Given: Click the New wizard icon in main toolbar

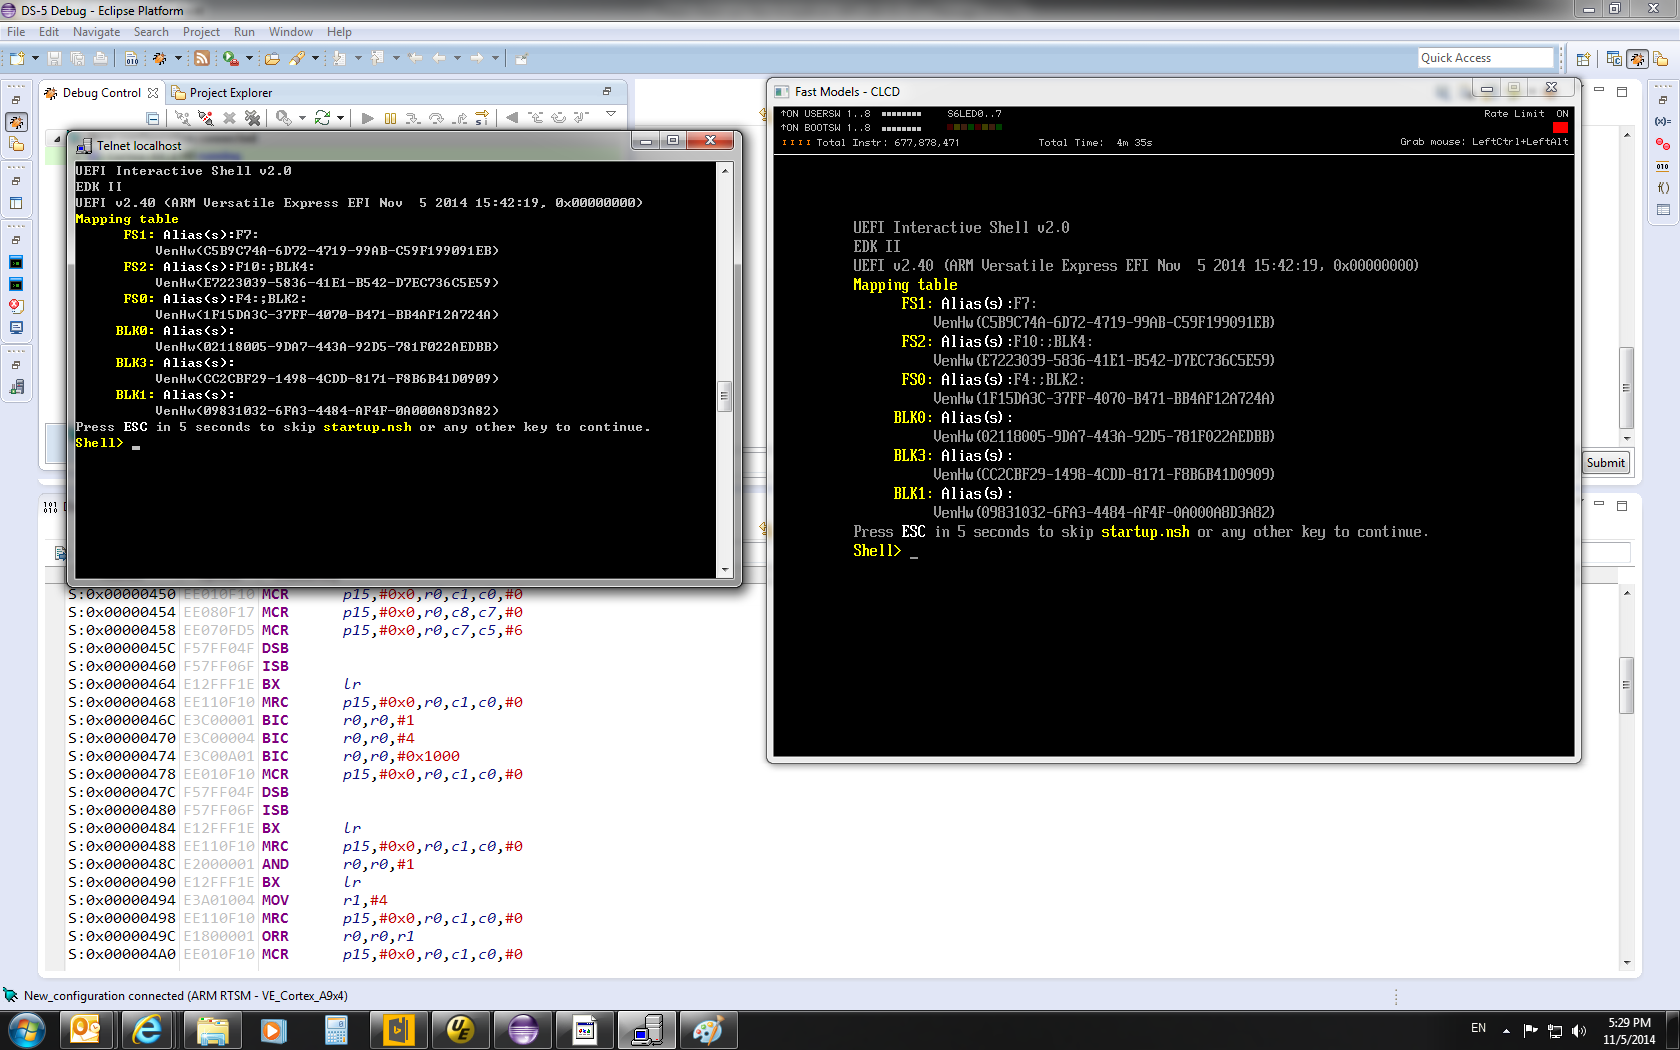Looking at the screenshot, I should (17, 59).
